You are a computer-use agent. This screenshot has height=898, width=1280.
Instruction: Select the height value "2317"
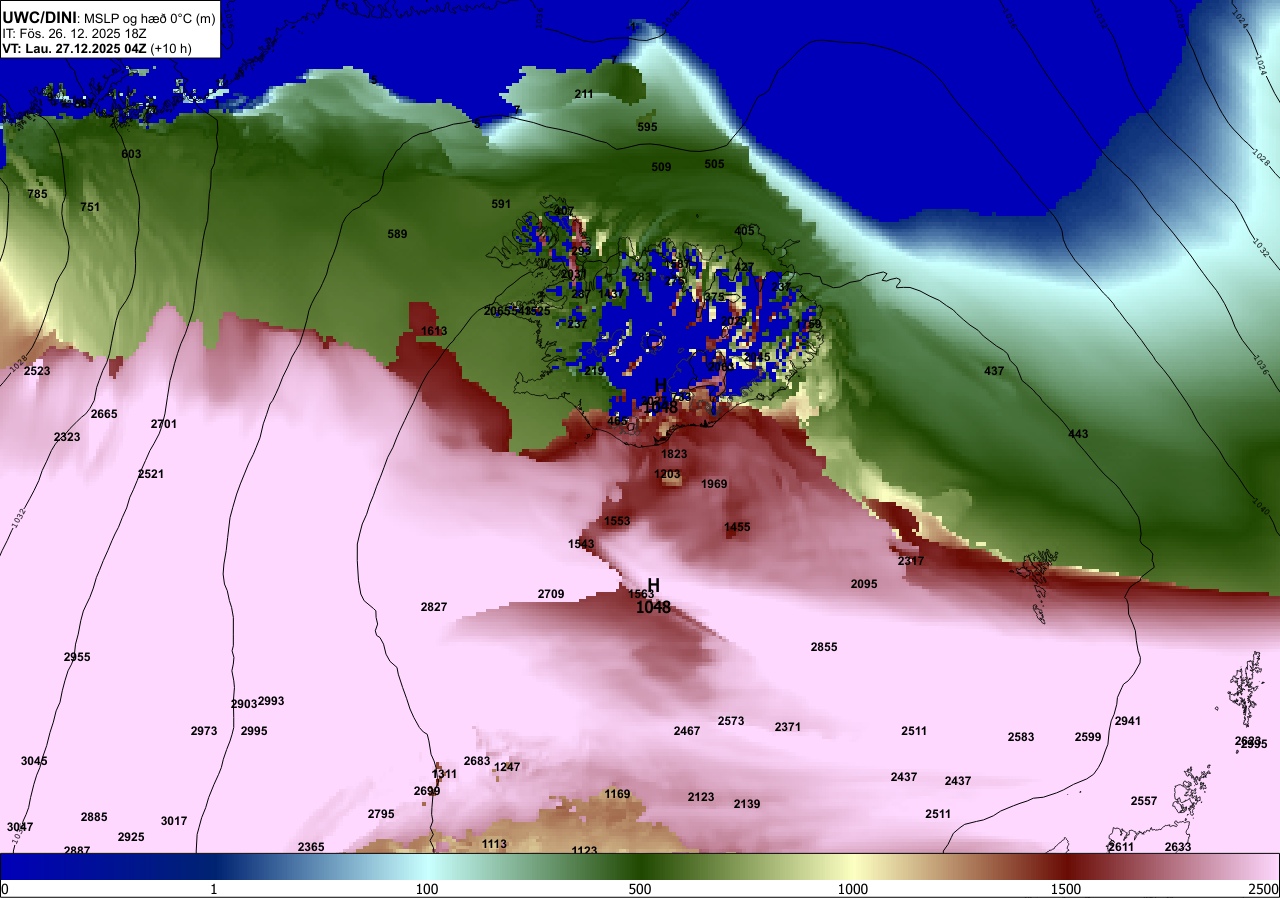point(911,561)
